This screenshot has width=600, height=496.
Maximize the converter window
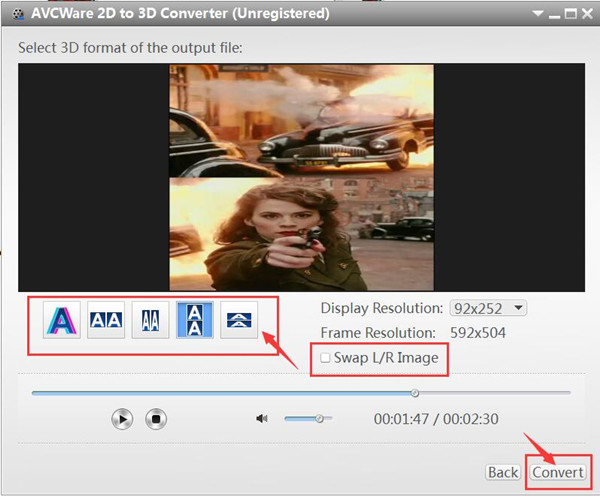pyautogui.click(x=571, y=14)
